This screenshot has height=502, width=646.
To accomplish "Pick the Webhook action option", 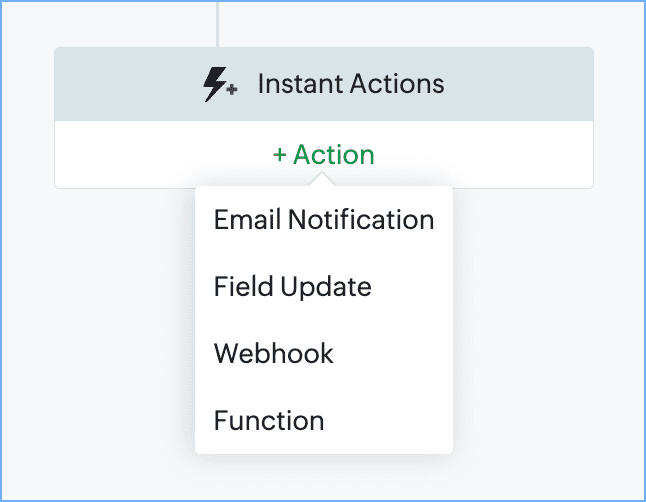I will pyautogui.click(x=324, y=353).
